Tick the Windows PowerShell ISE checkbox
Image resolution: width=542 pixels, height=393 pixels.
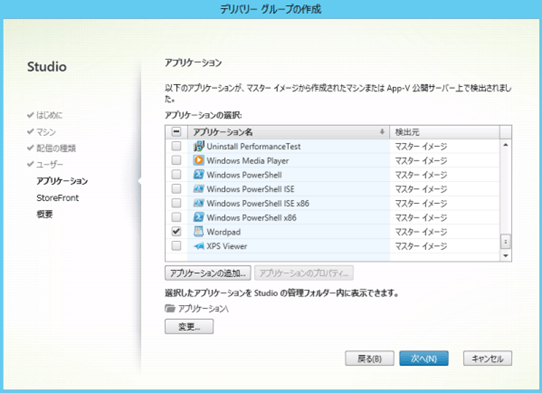(176, 189)
